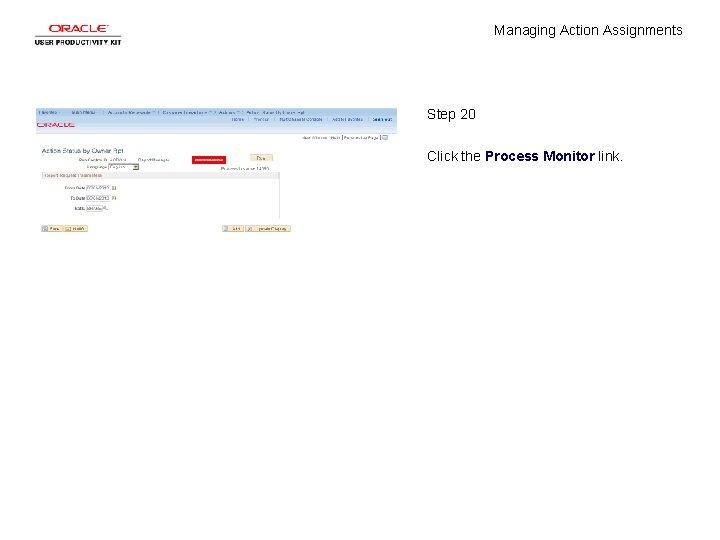Open the Main Menu
The width and height of the screenshot is (720, 540).
(84, 112)
